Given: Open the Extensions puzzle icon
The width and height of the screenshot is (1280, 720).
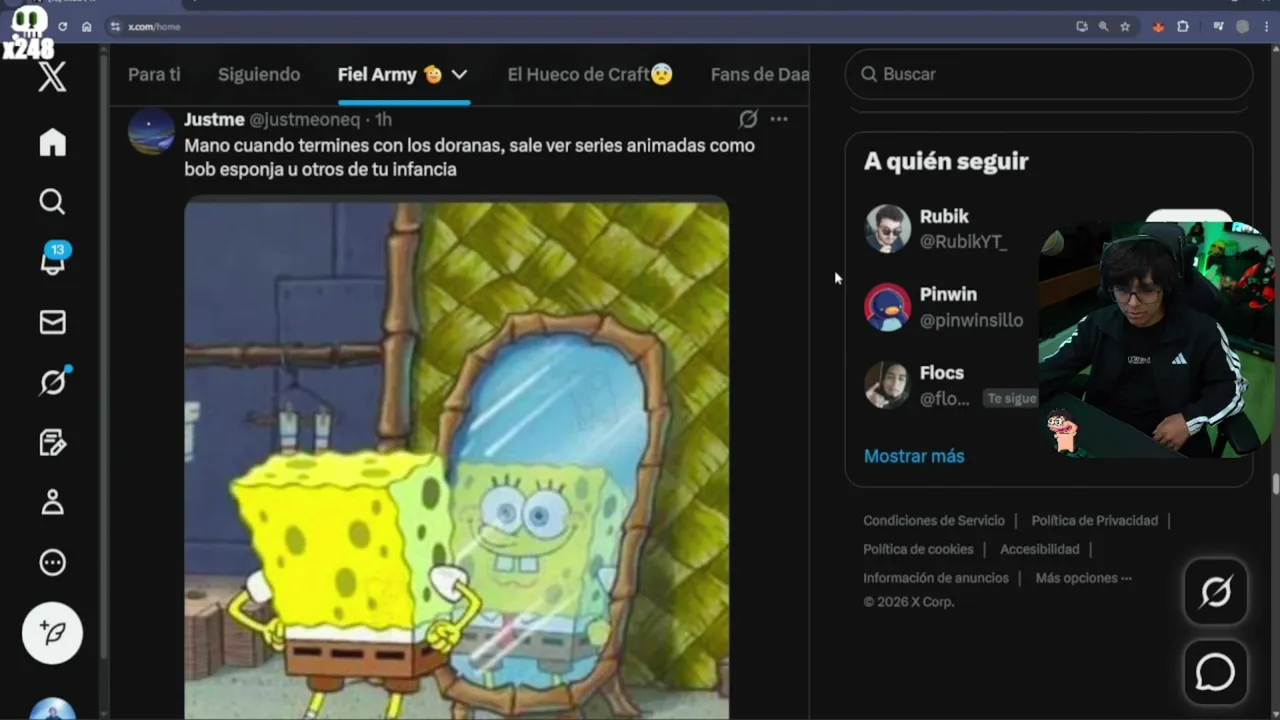Looking at the screenshot, I should (x=1183, y=27).
